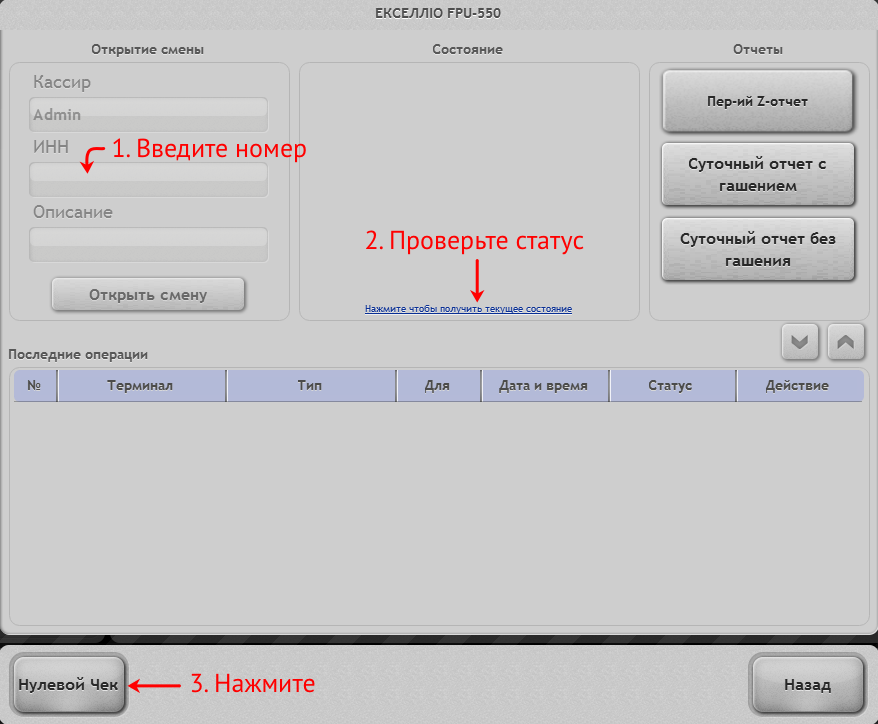Screen dimensions: 878x724
Task: Click the Нулевой Чек button
Action: (68, 684)
